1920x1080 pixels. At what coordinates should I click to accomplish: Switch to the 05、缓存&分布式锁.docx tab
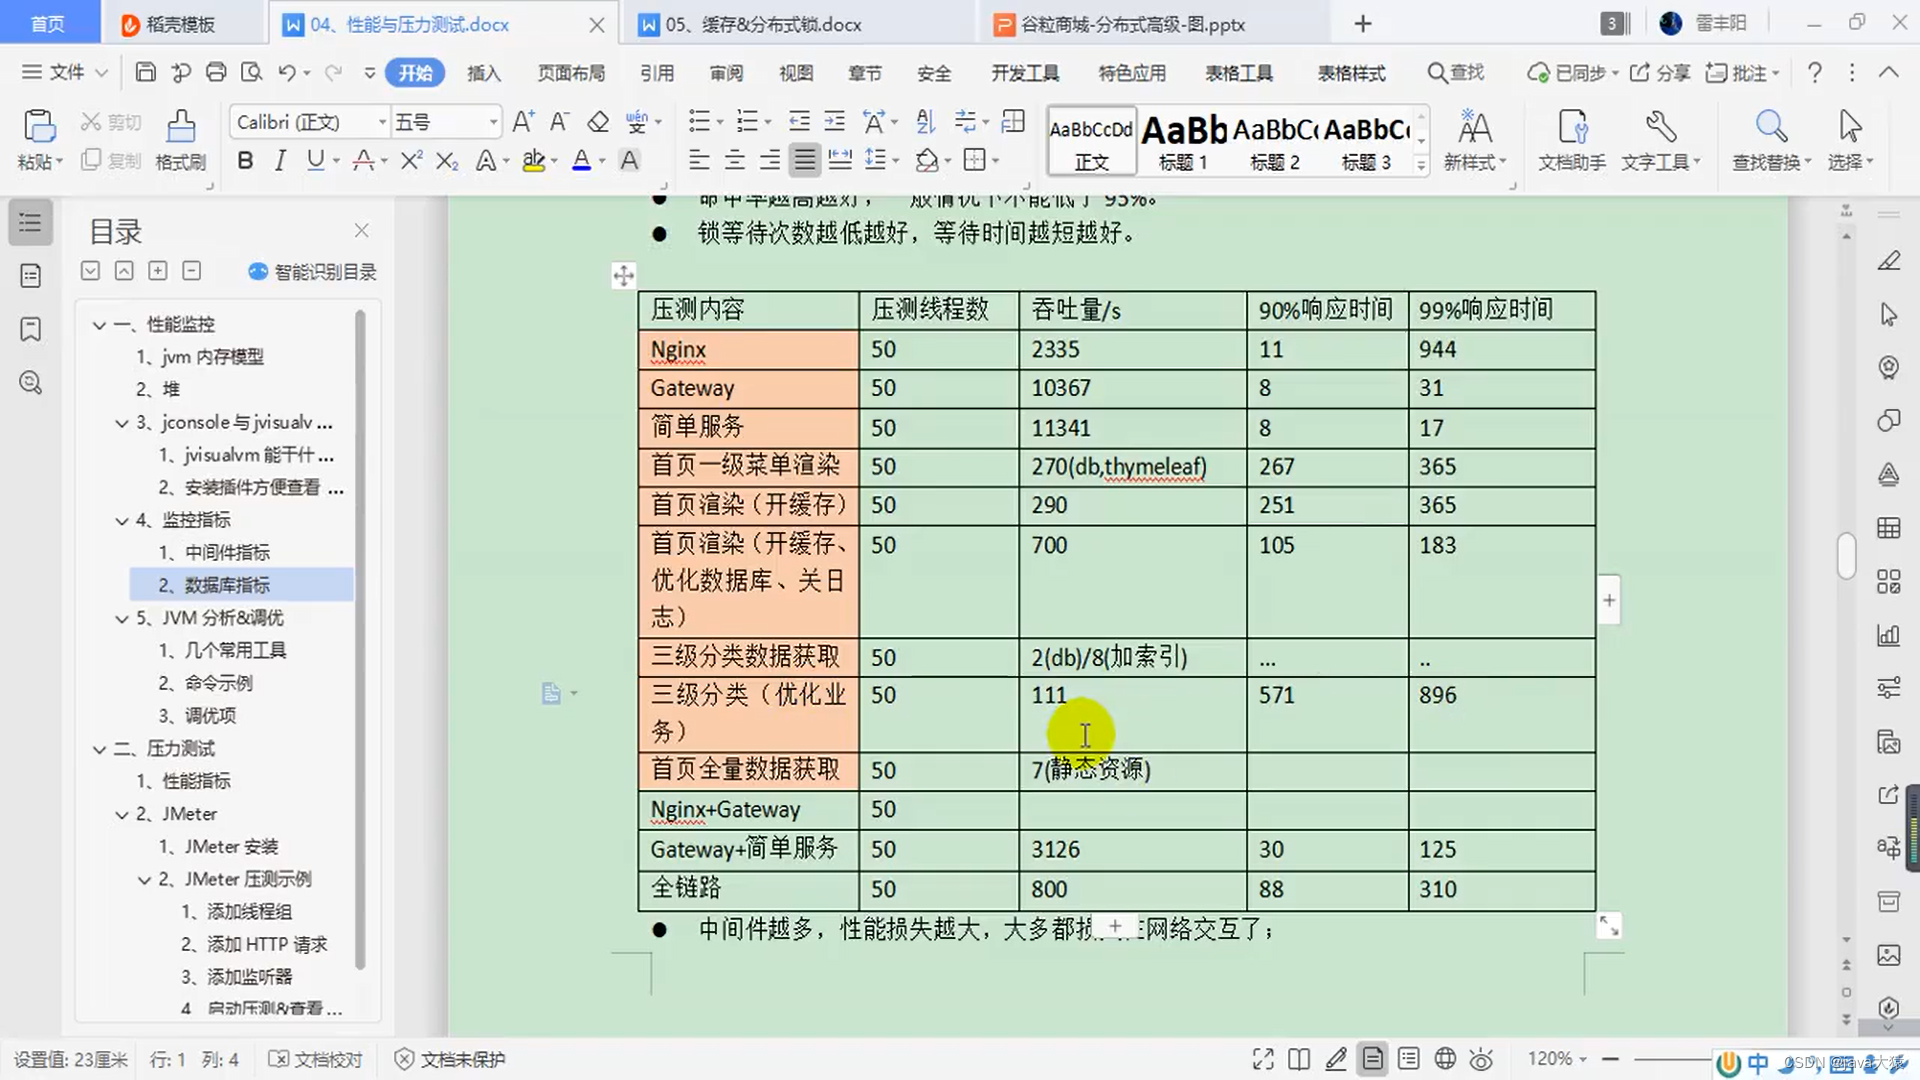pyautogui.click(x=763, y=24)
